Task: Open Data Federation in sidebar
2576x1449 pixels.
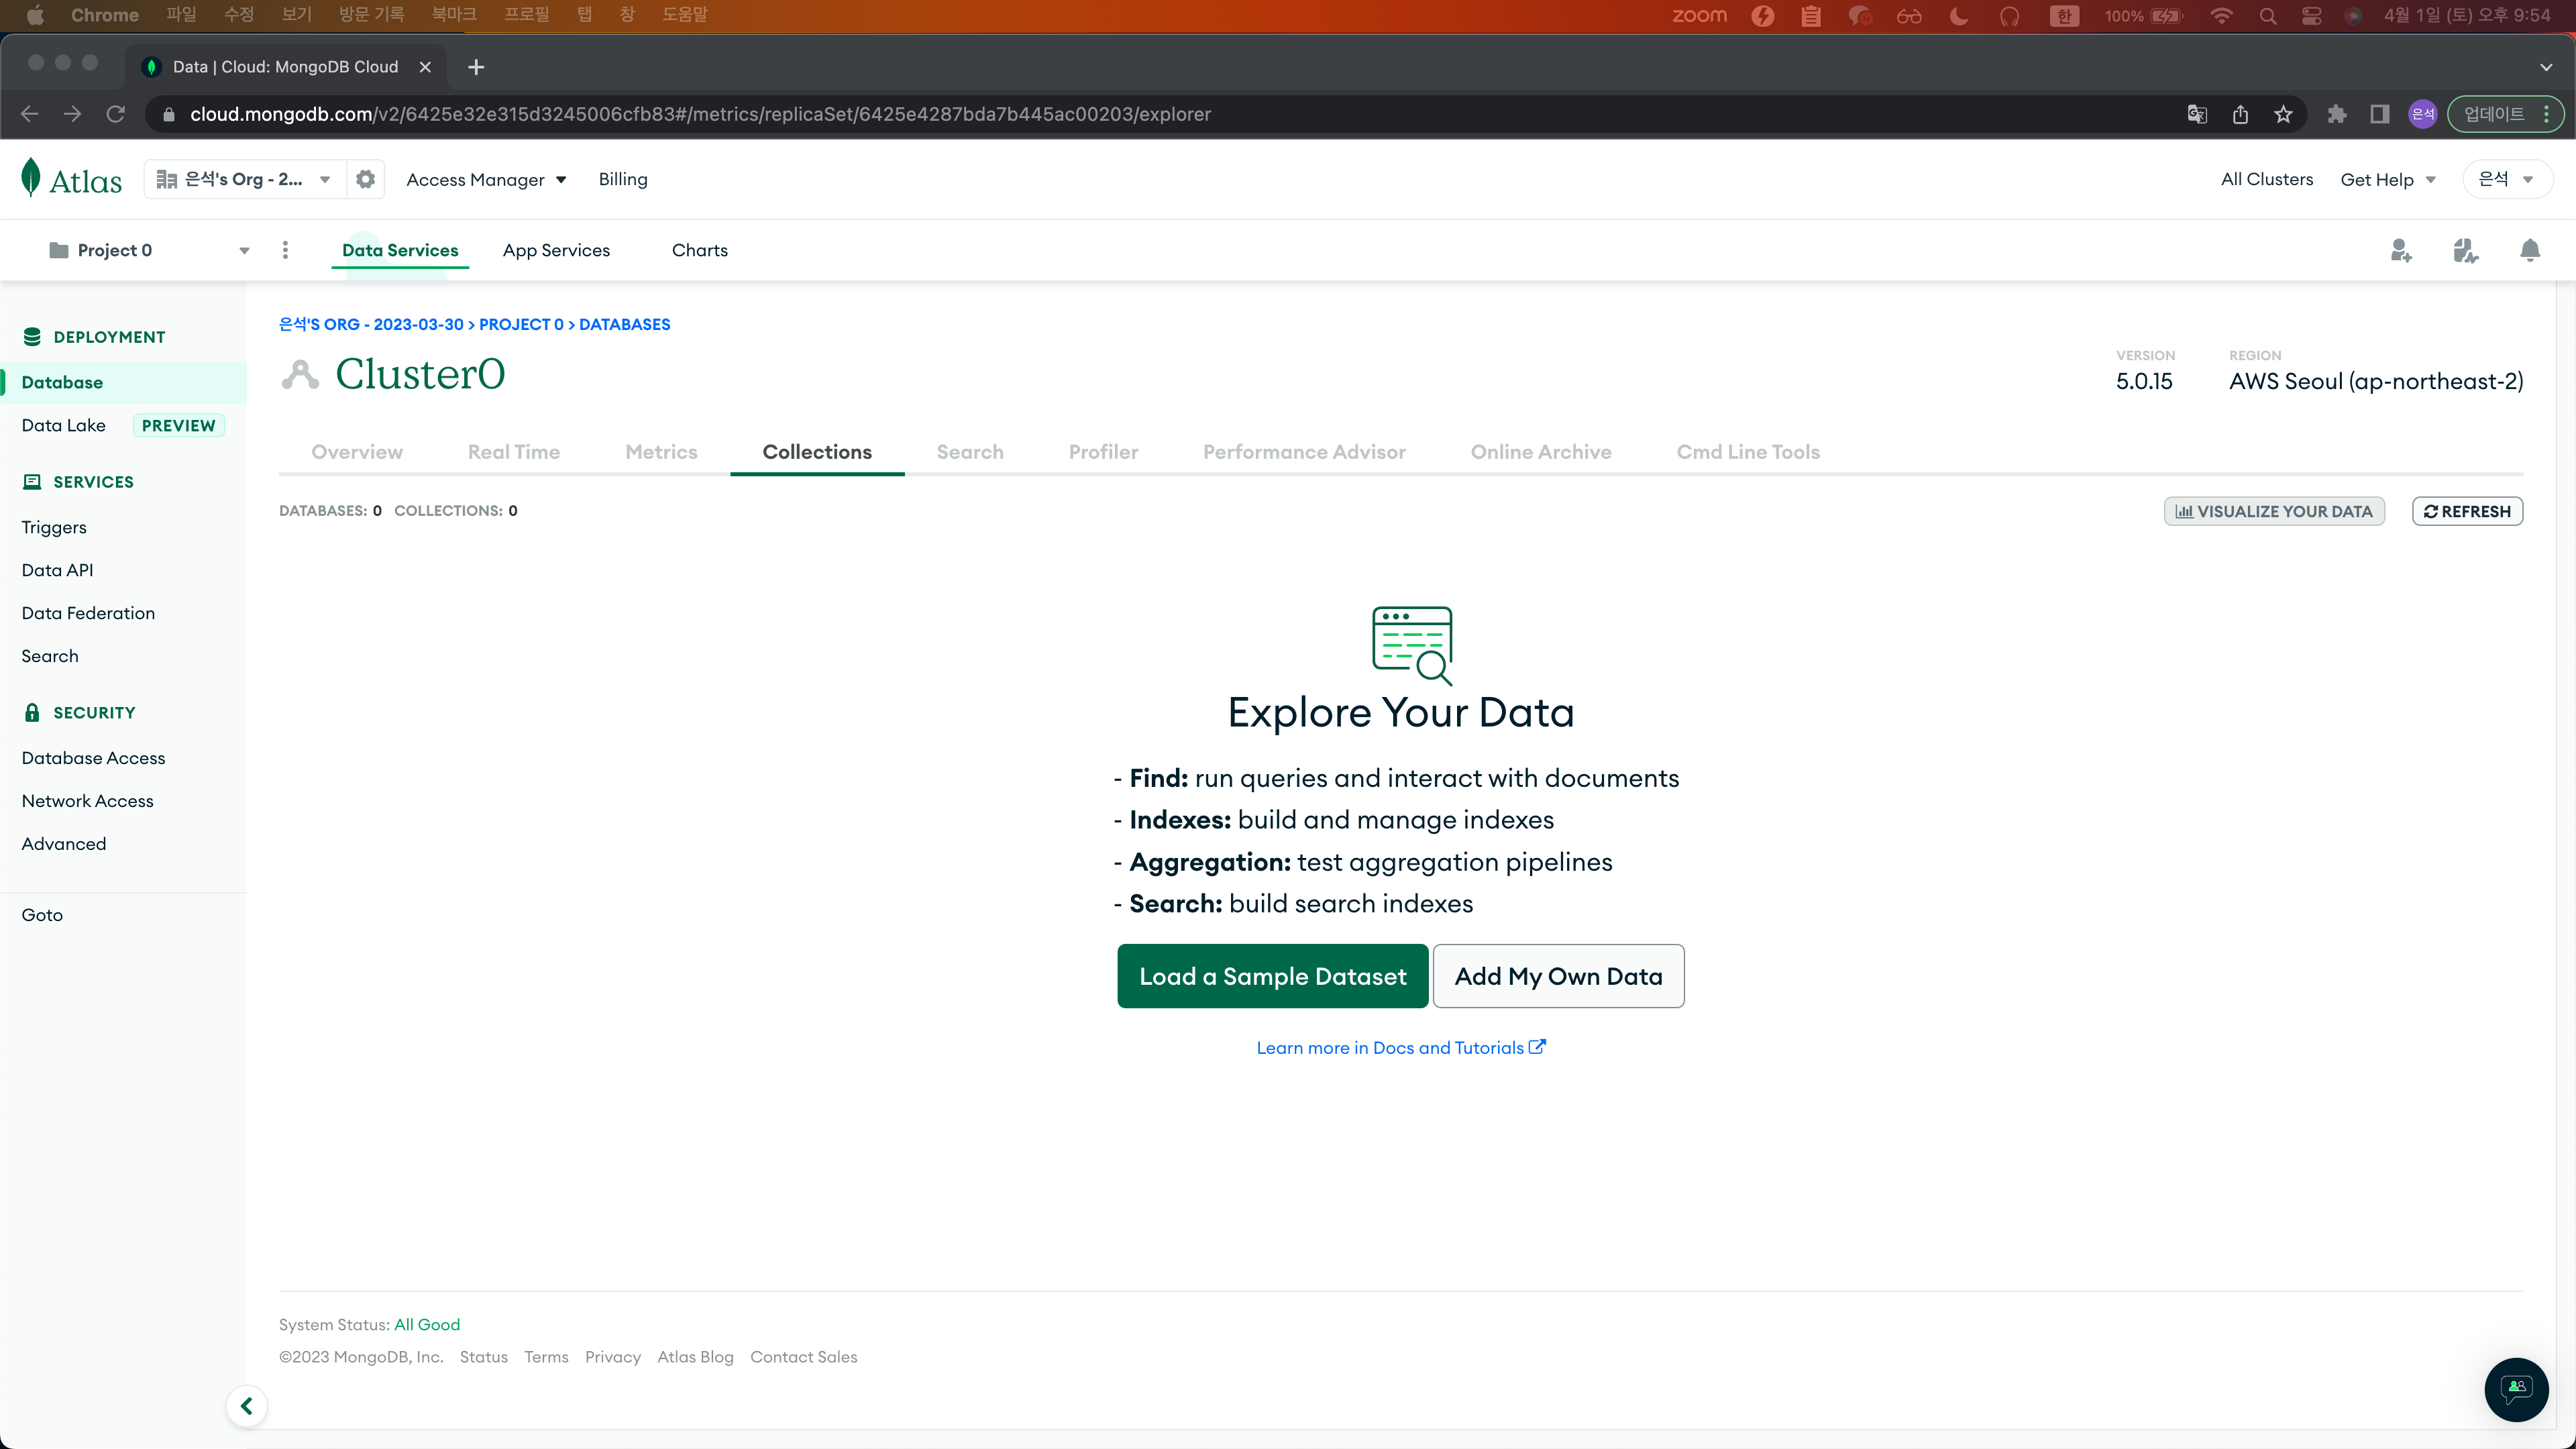Action: 88,613
